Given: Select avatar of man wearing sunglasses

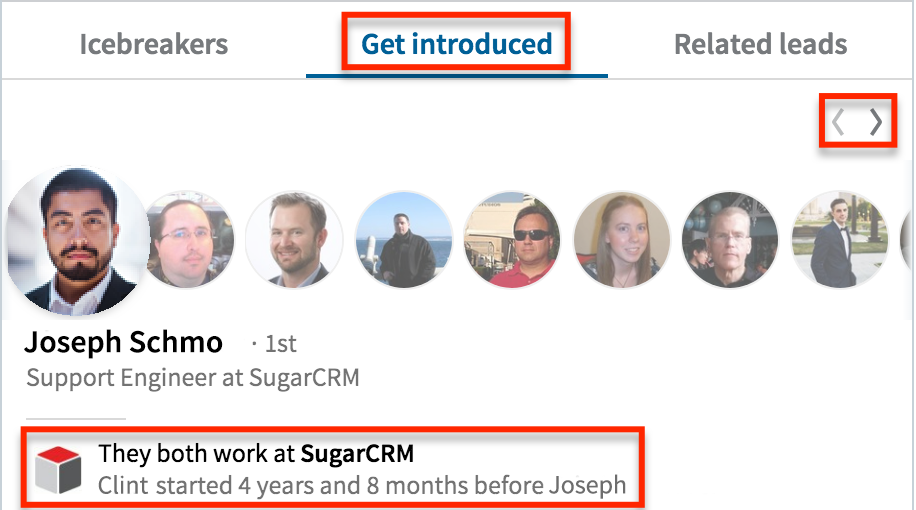Looking at the screenshot, I should [512, 240].
